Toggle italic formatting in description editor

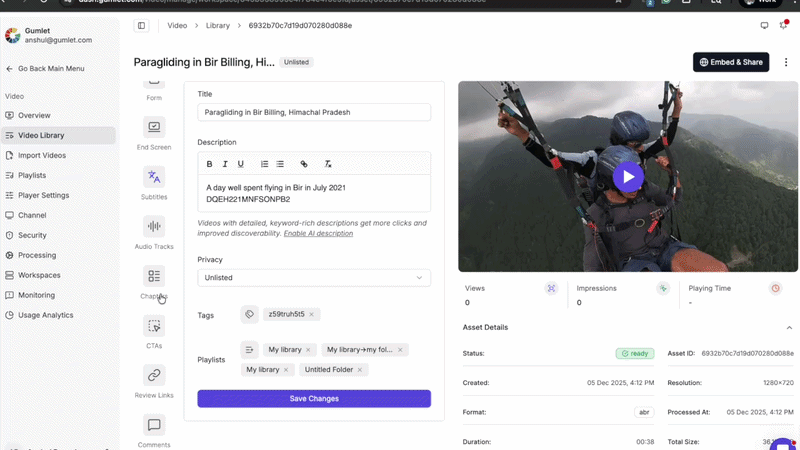click(225, 164)
